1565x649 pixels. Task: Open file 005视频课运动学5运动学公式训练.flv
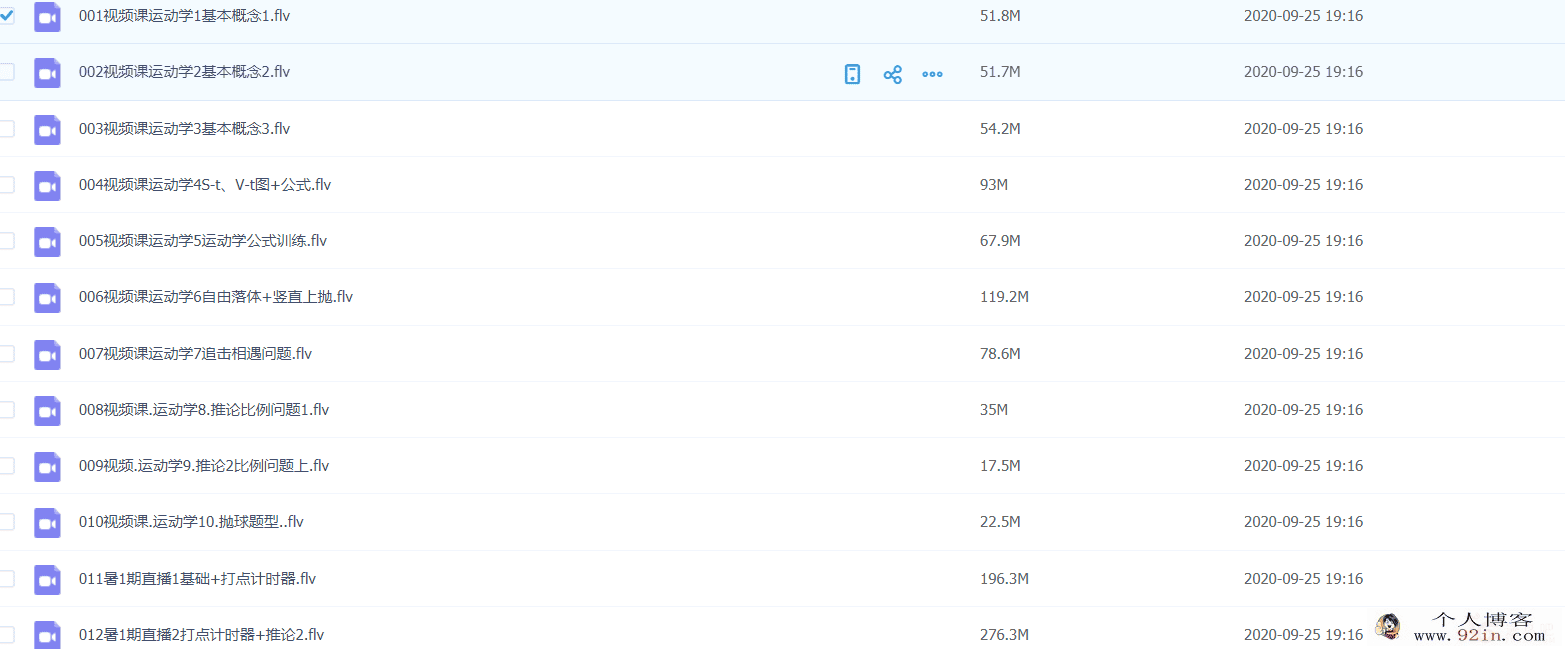coord(203,240)
